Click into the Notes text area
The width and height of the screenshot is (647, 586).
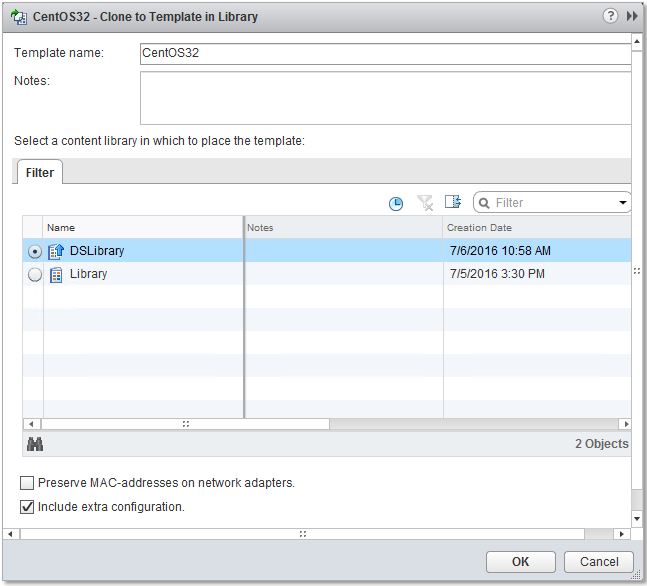(x=385, y=98)
